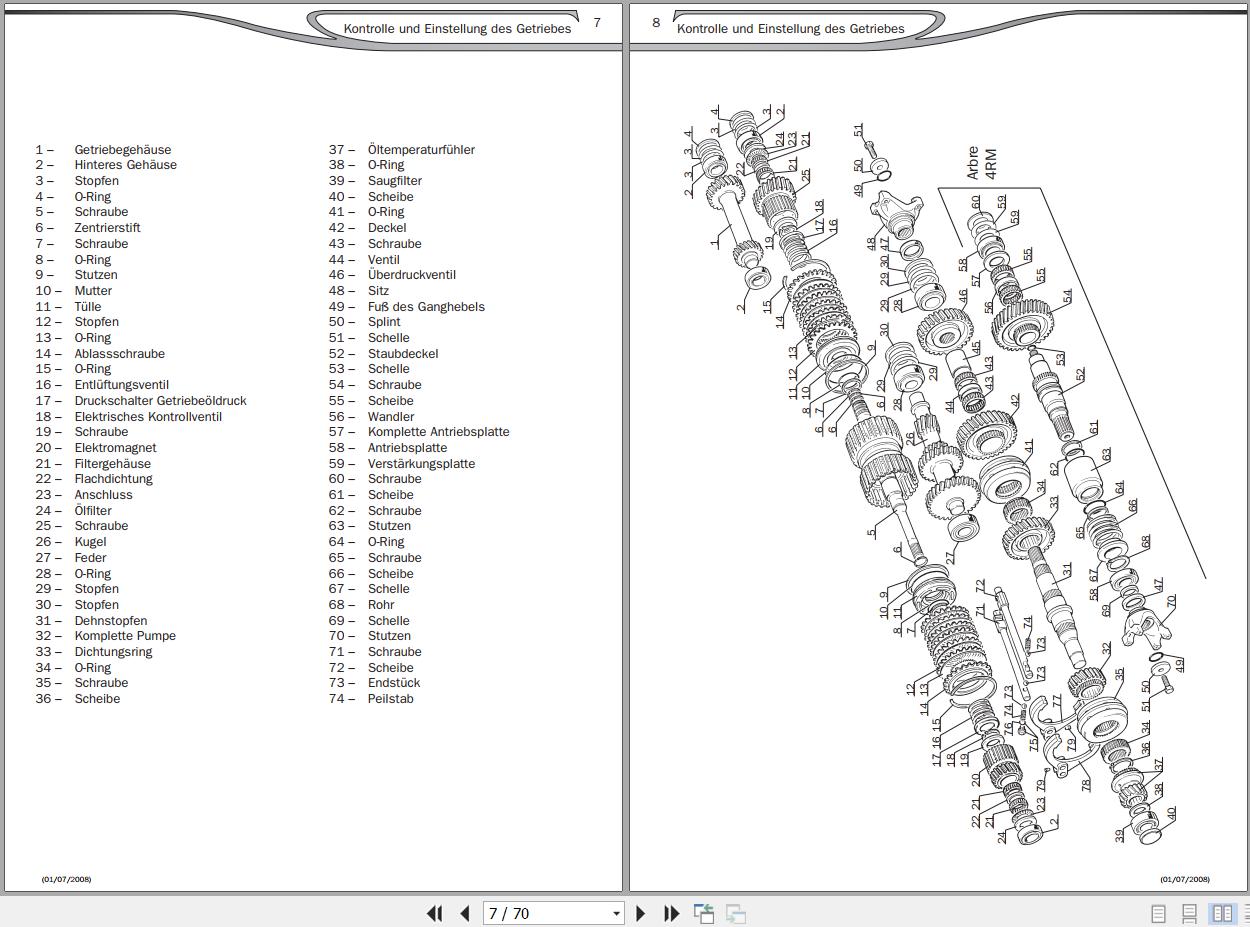The image size is (1250, 927).
Task: Click the legend entry 'Fuß des Ganghebels'
Action: (426, 307)
